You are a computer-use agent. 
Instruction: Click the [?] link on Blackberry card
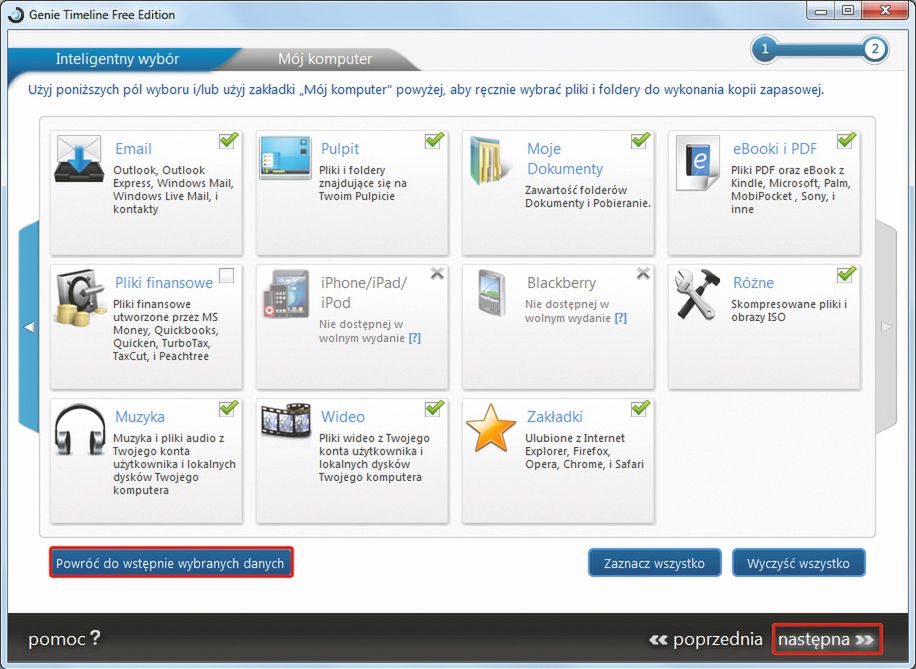(x=620, y=318)
